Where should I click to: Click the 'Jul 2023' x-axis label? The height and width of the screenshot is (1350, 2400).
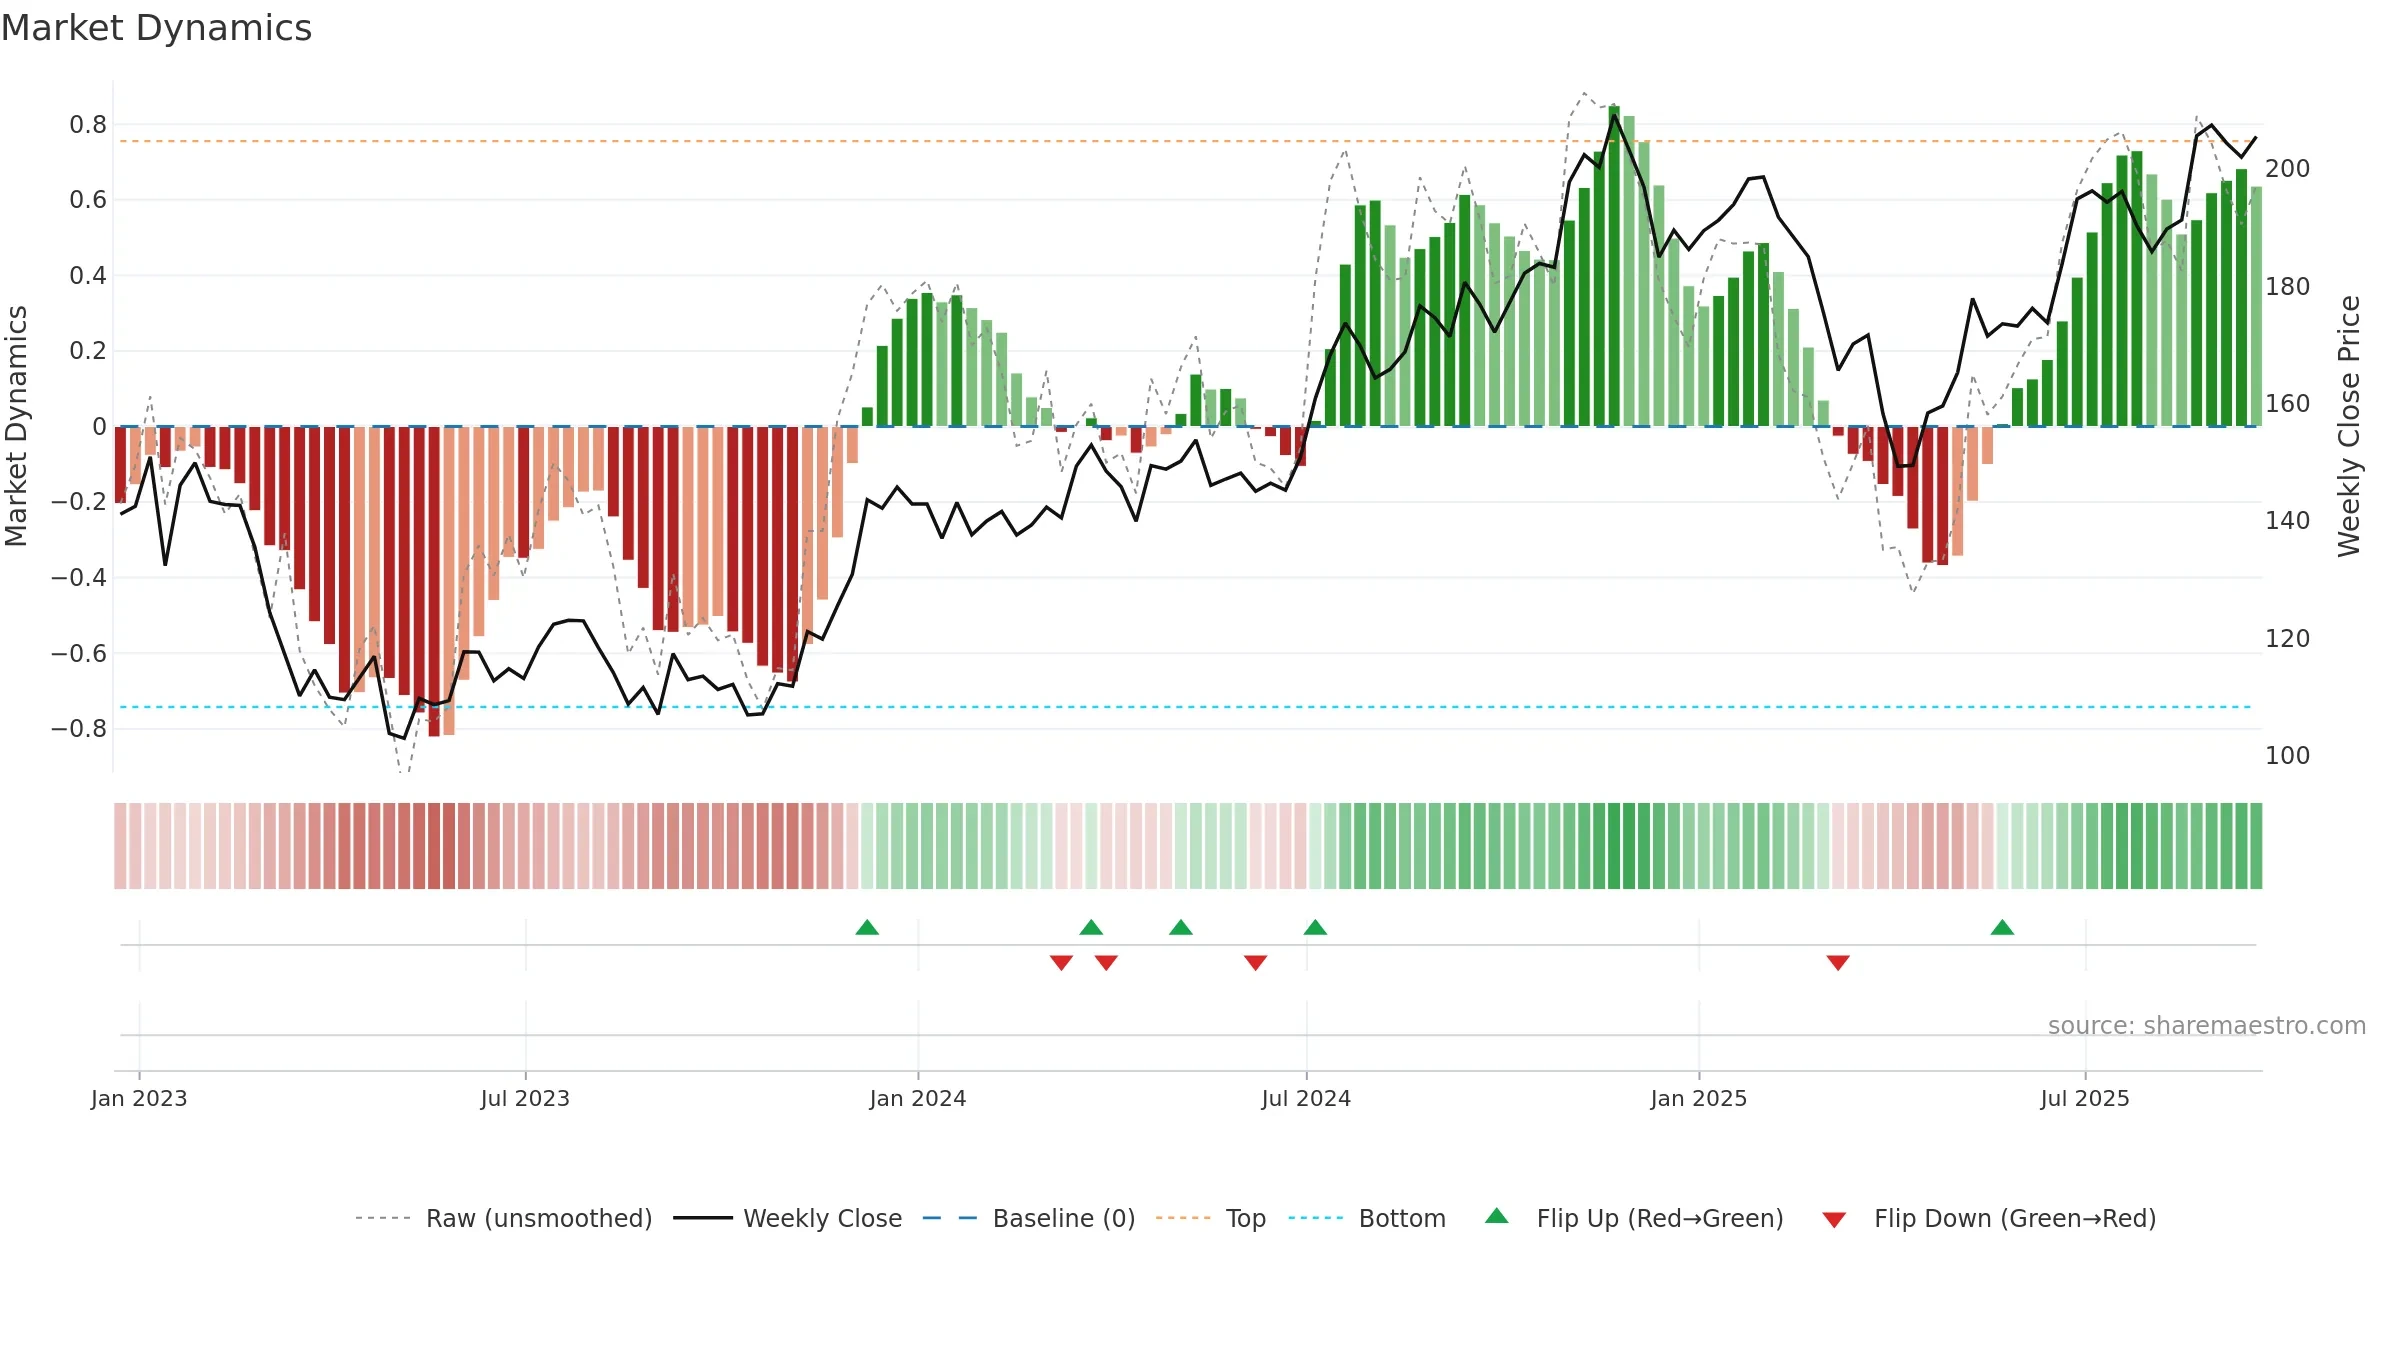point(525,1098)
